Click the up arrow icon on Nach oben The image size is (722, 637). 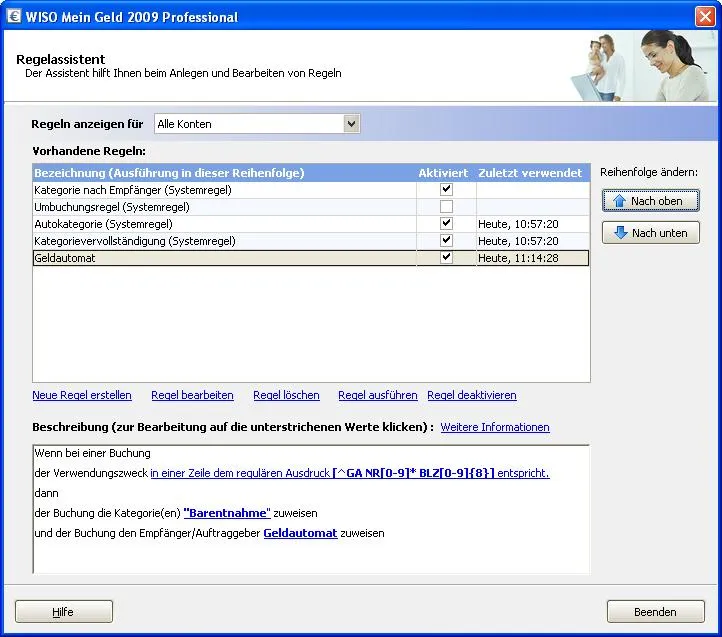pyautogui.click(x=619, y=201)
